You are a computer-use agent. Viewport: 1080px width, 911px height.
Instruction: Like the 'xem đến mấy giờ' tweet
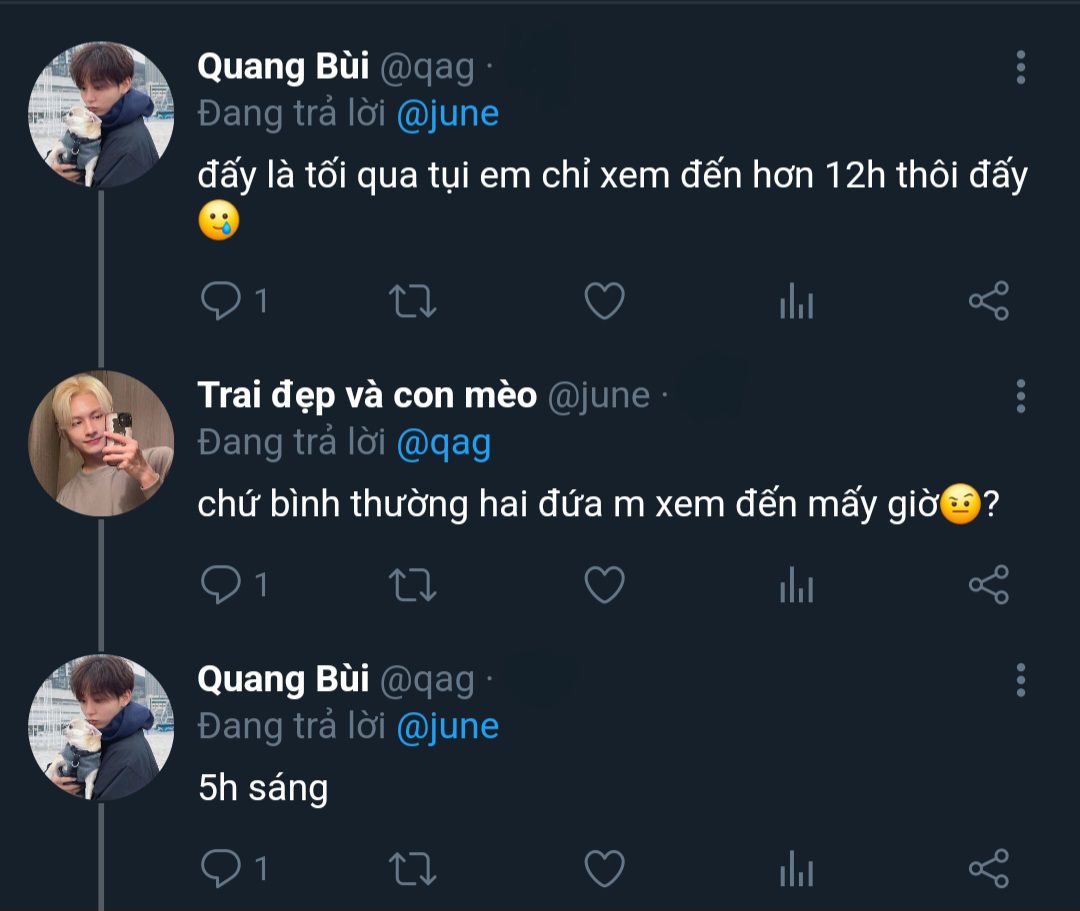(x=604, y=585)
